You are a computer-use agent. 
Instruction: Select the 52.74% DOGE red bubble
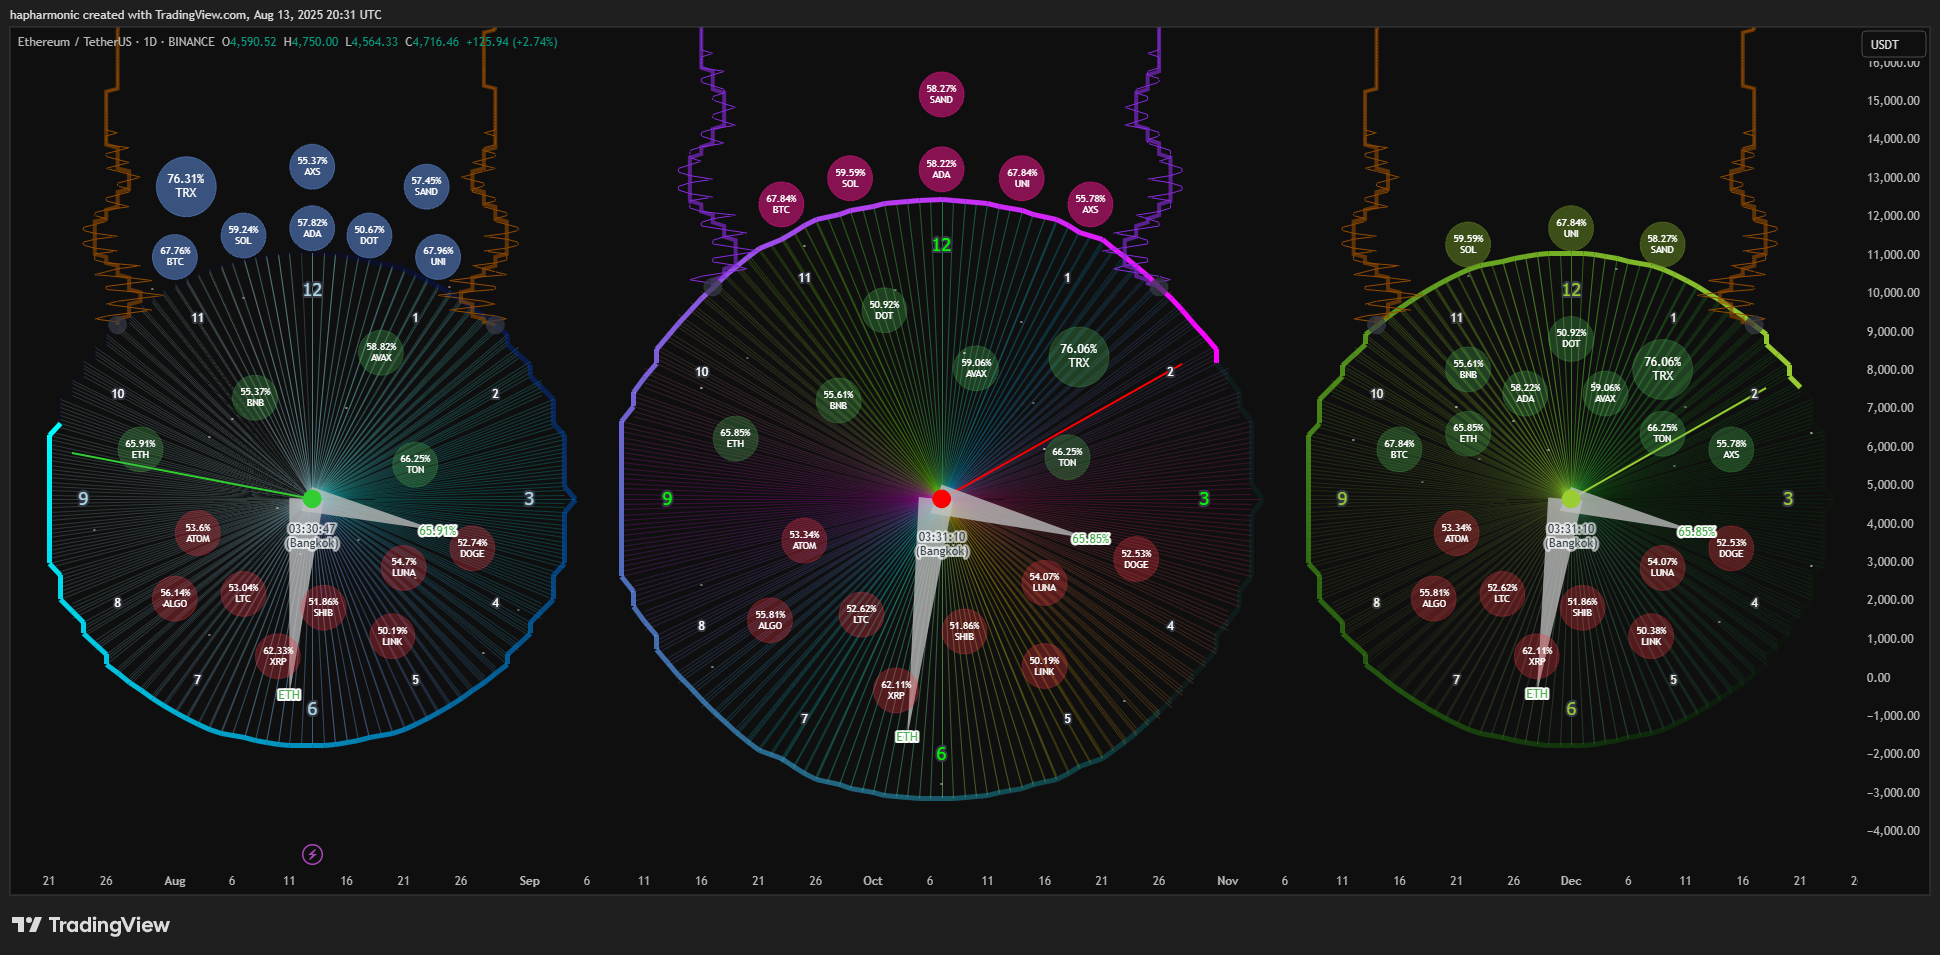[x=472, y=548]
